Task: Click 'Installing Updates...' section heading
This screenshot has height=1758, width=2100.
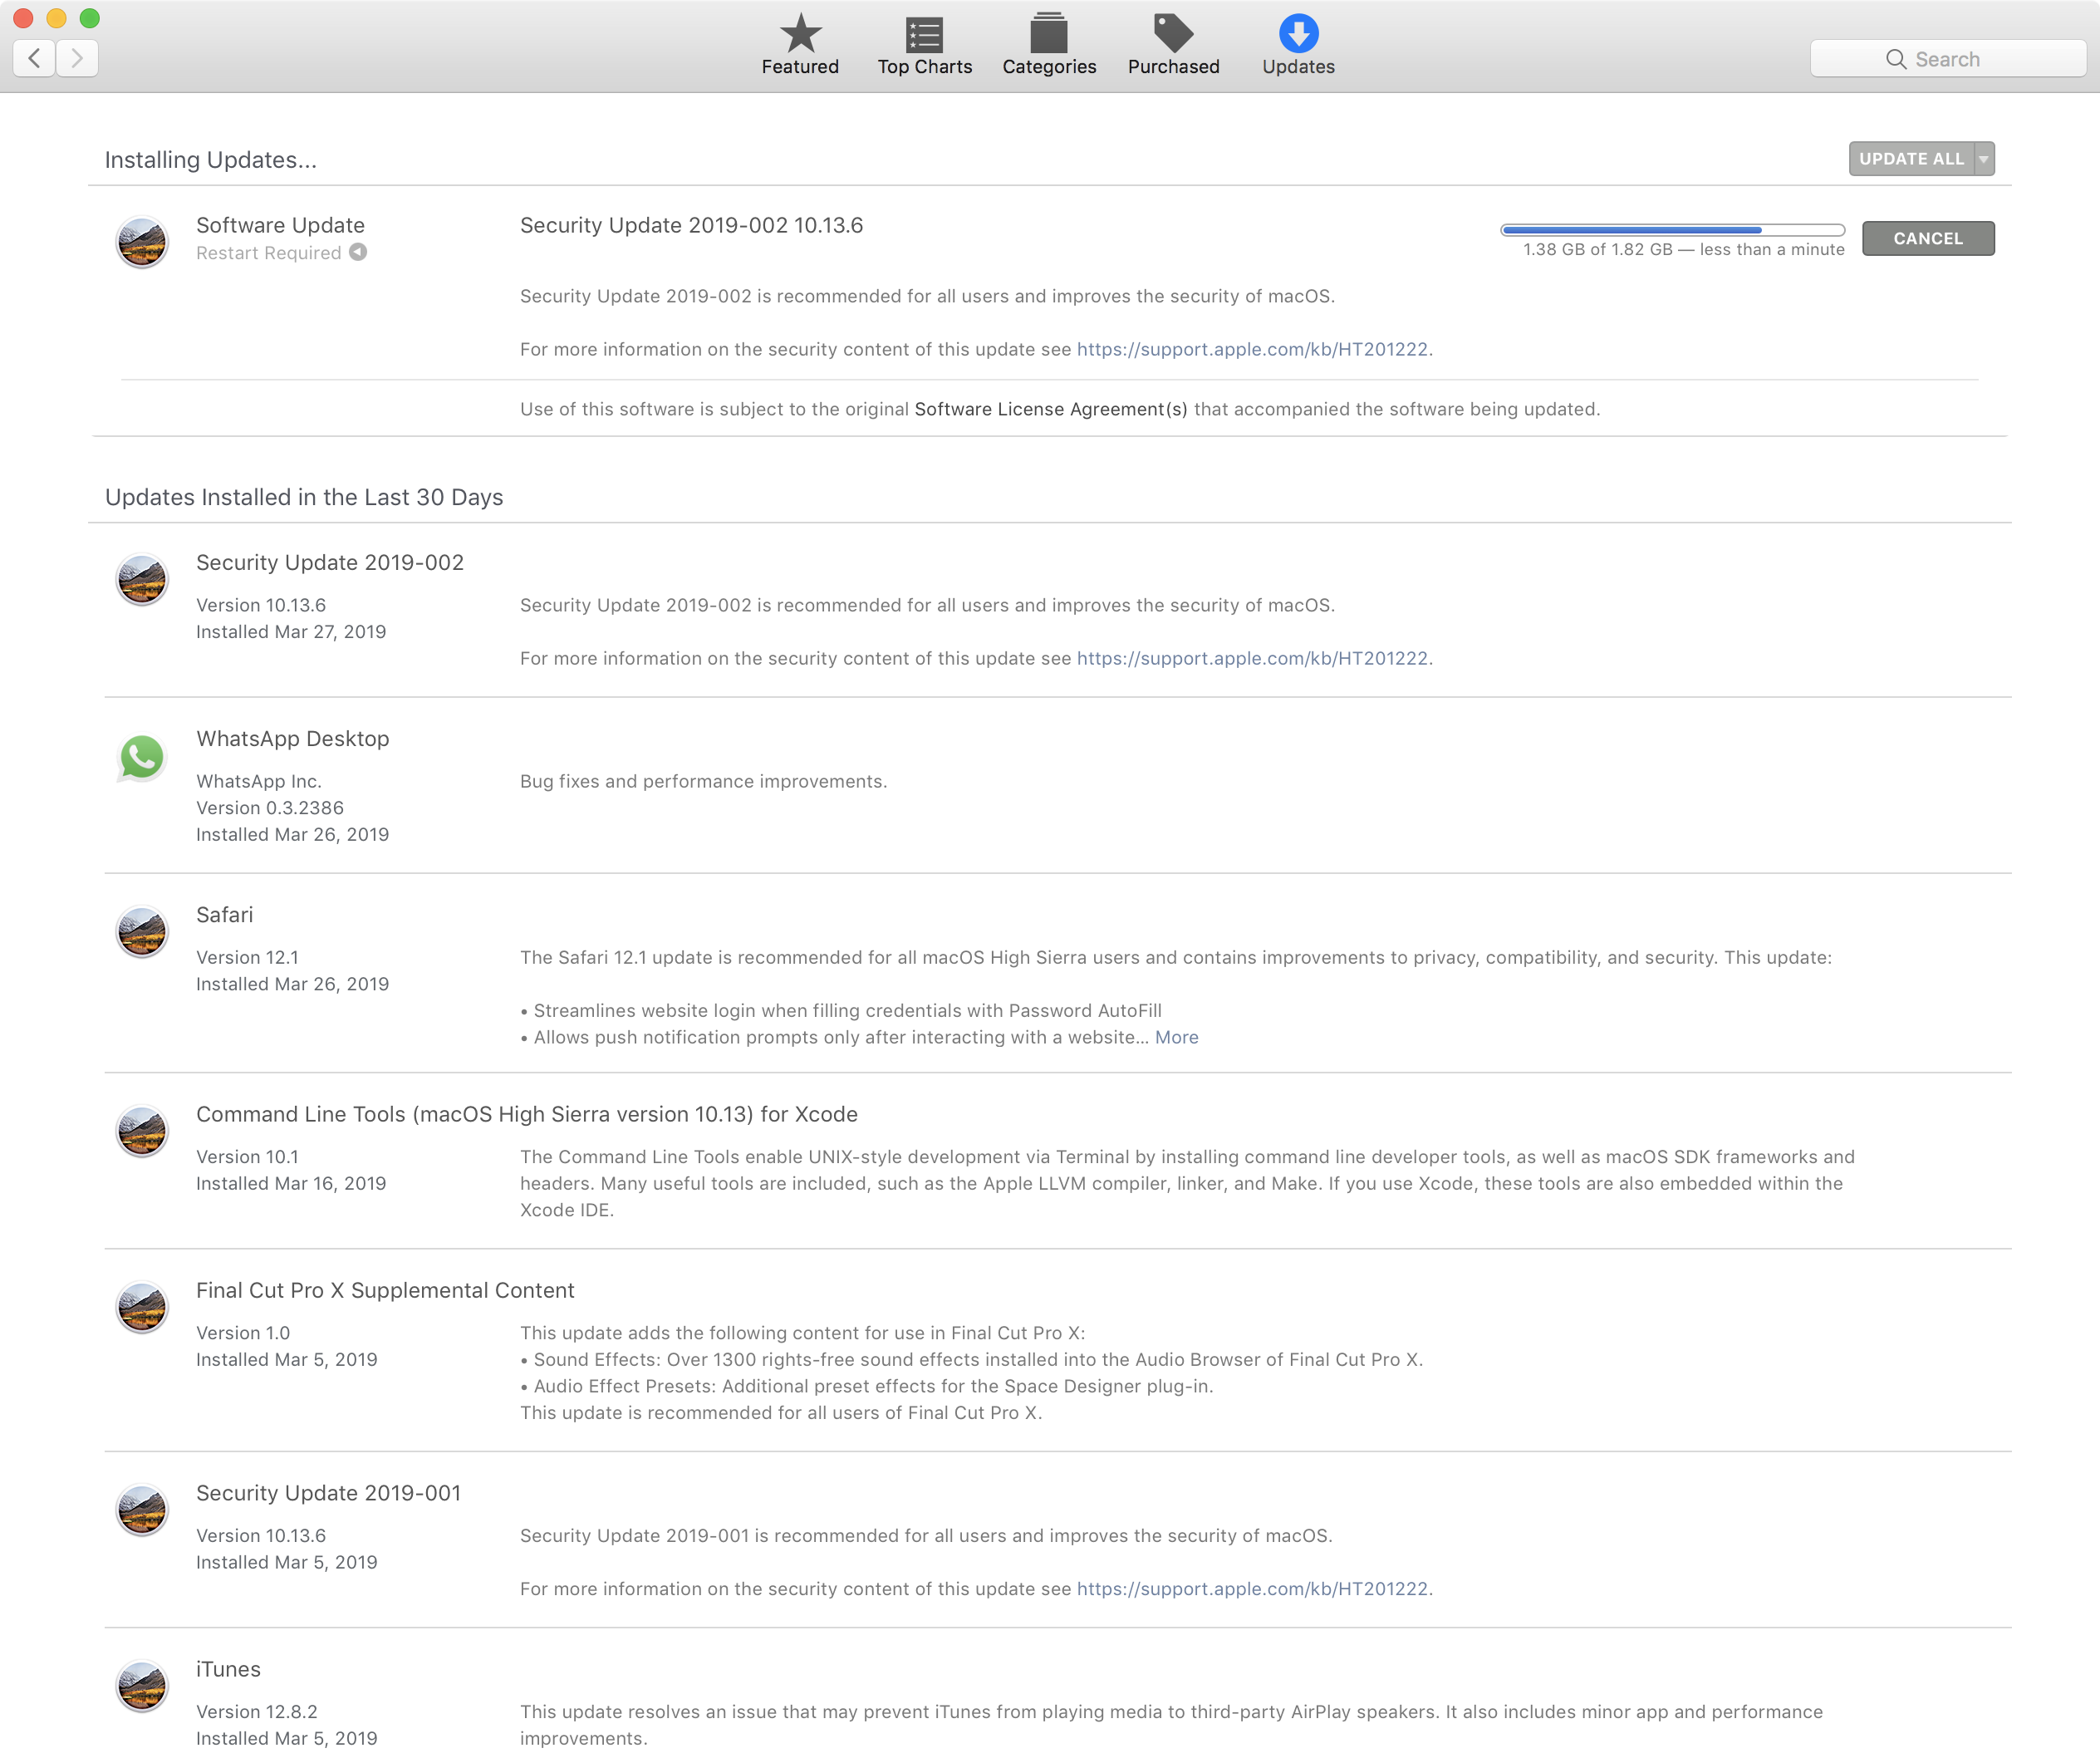Action: coord(211,160)
